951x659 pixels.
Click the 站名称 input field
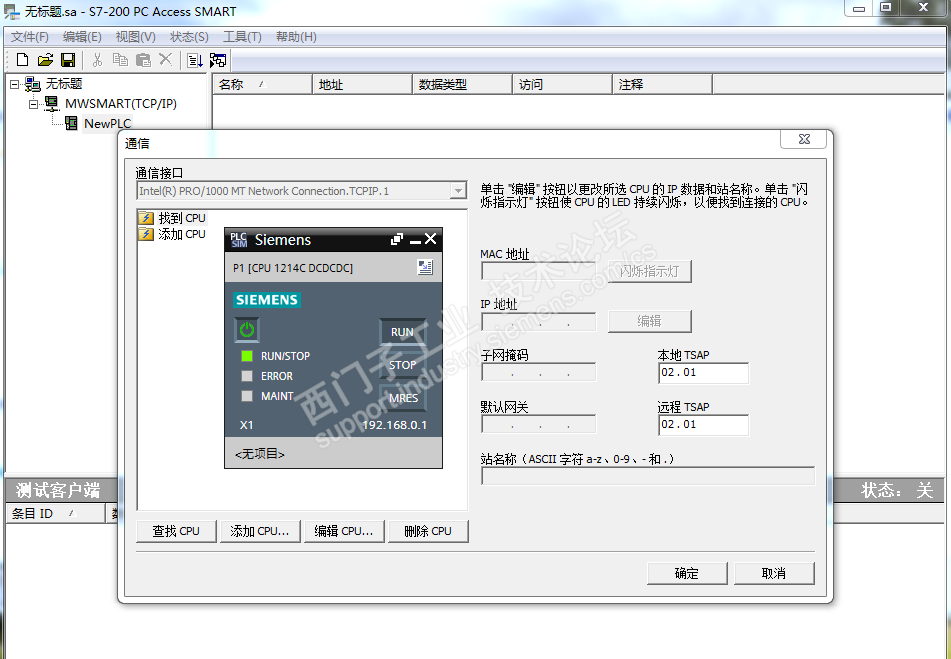[648, 476]
